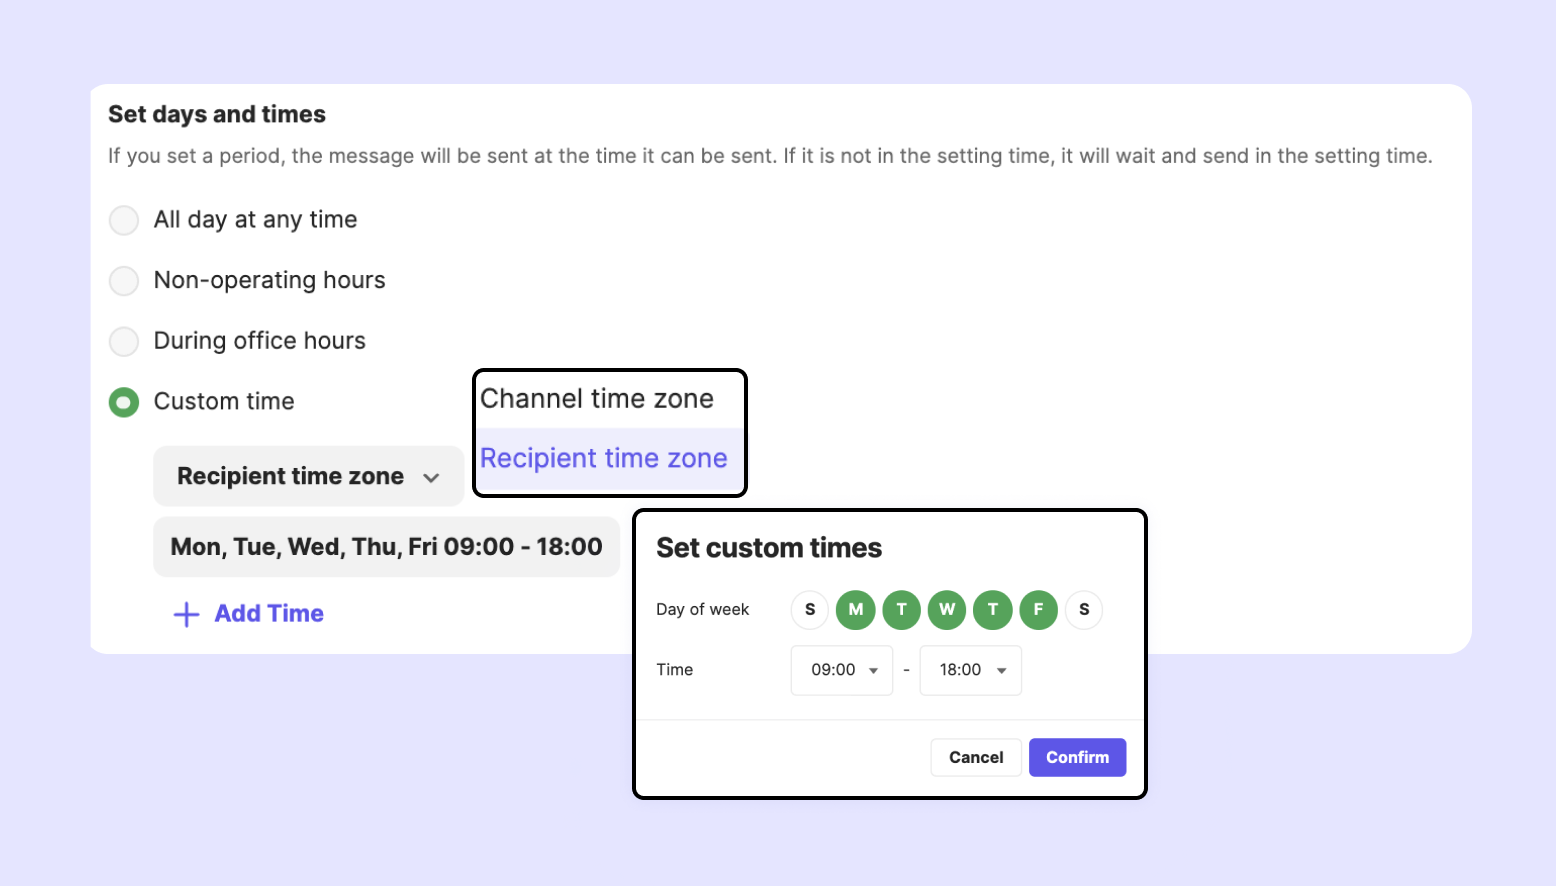Choose Channel time zone from menu
Viewport: 1556px width, 886px height.
(598, 399)
